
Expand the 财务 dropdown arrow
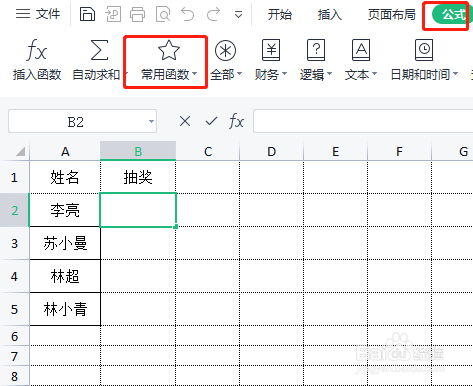coord(284,73)
